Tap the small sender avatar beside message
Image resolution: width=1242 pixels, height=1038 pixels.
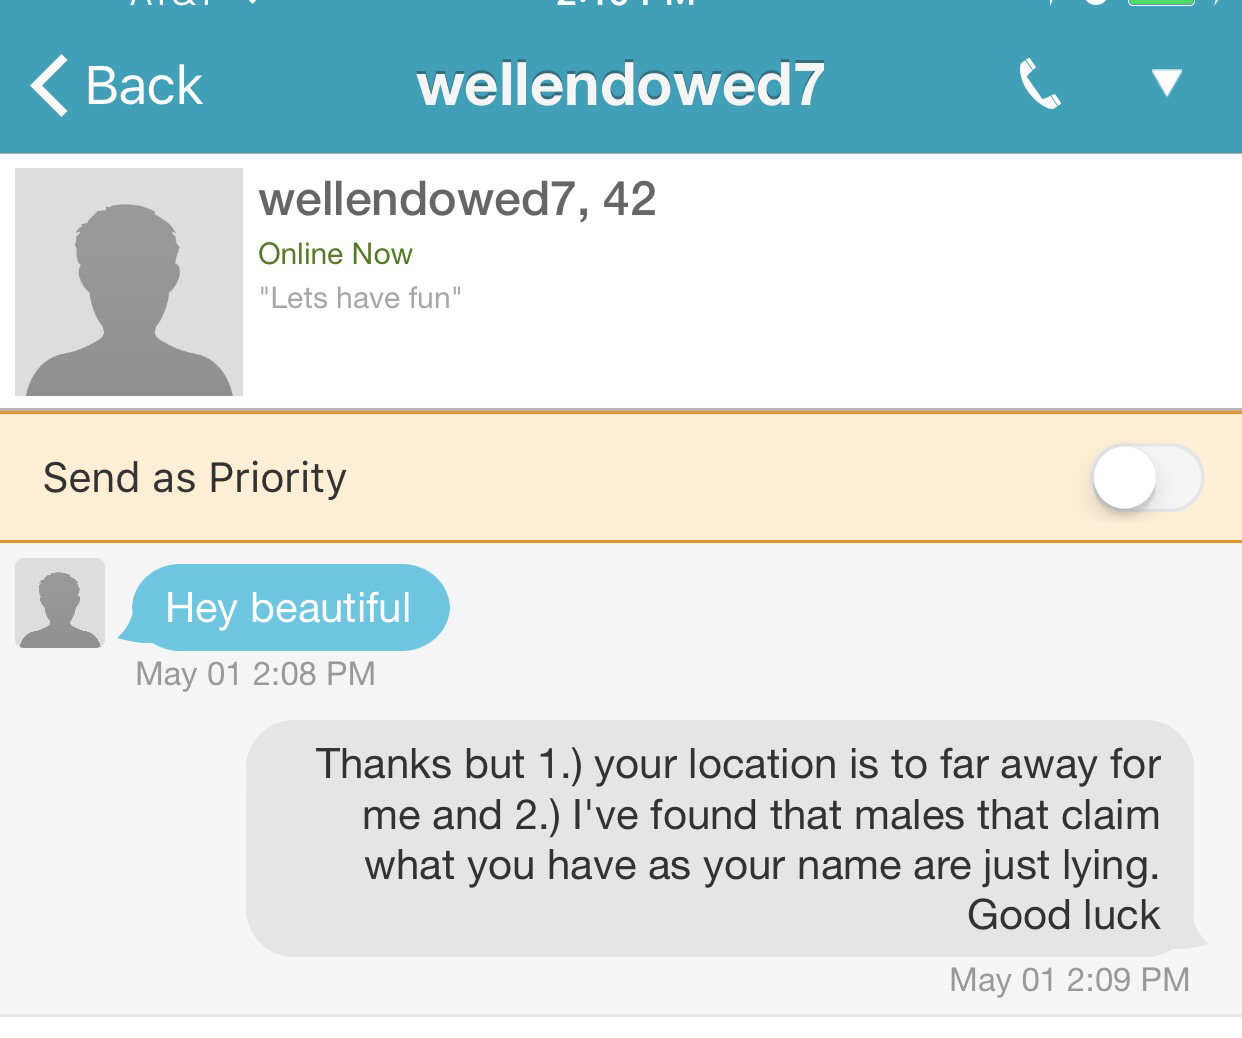[60, 603]
